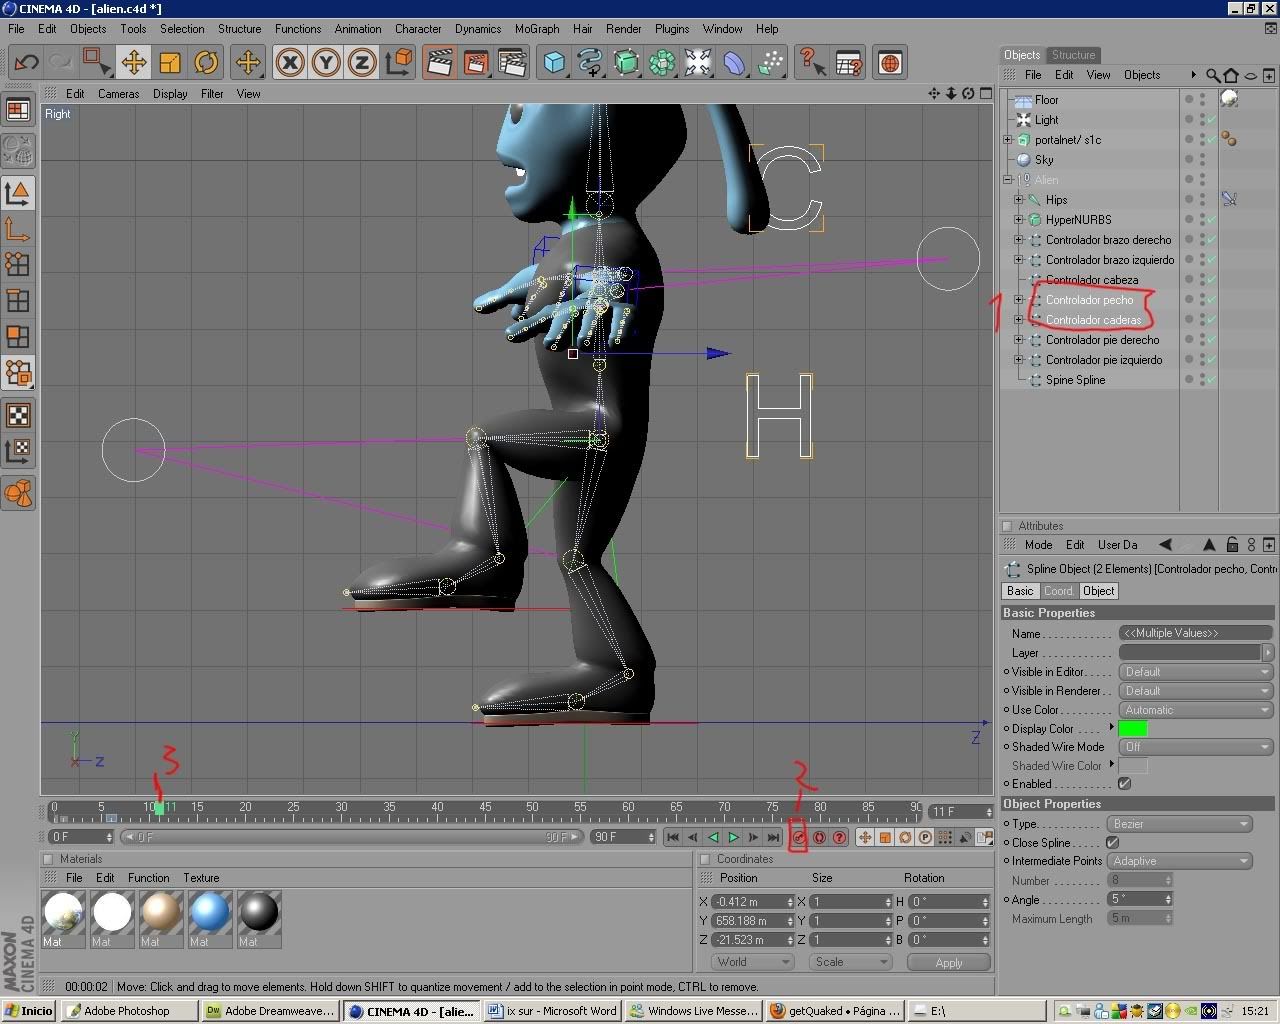This screenshot has width=1280, height=1024.
Task: Toggle enable checkmark for Light object
Action: tap(1211, 120)
